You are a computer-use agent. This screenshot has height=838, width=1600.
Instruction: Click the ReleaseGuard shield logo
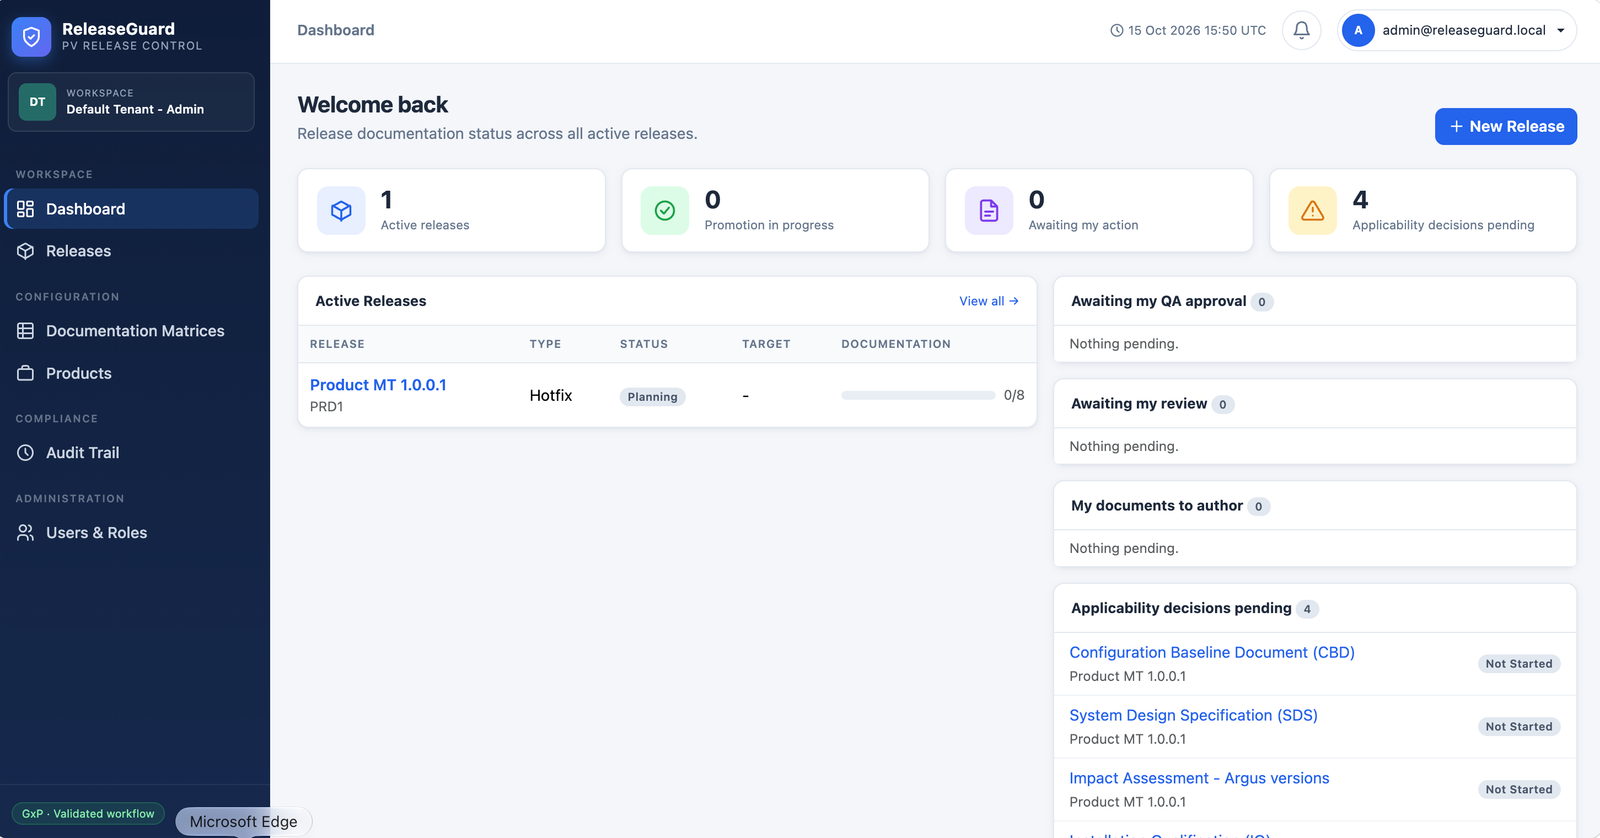pyautogui.click(x=31, y=37)
